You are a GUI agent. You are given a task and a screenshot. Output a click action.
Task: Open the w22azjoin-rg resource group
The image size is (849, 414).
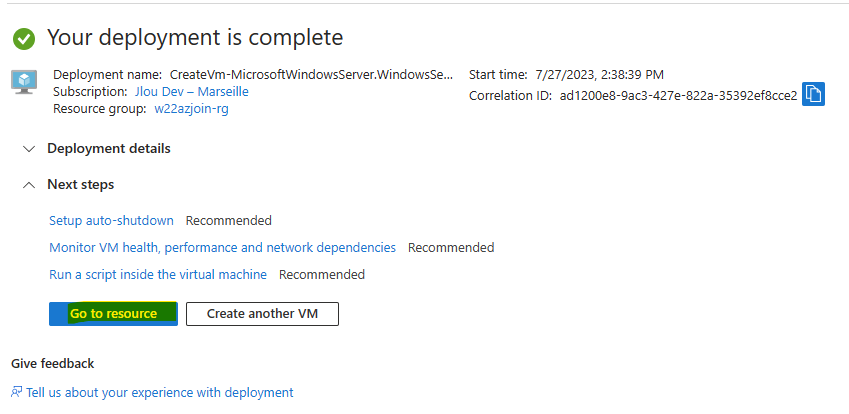tap(192, 109)
